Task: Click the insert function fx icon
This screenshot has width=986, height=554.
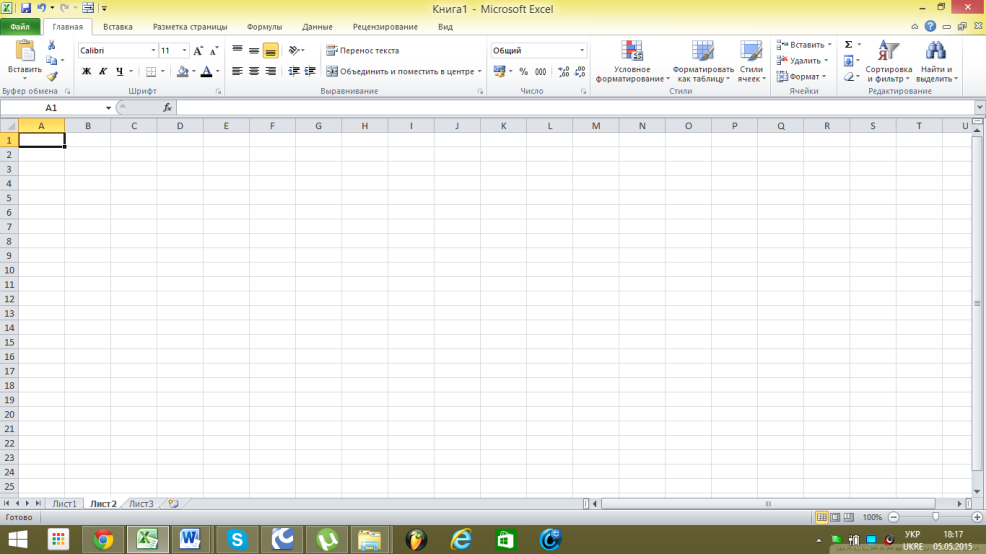Action: coord(167,108)
